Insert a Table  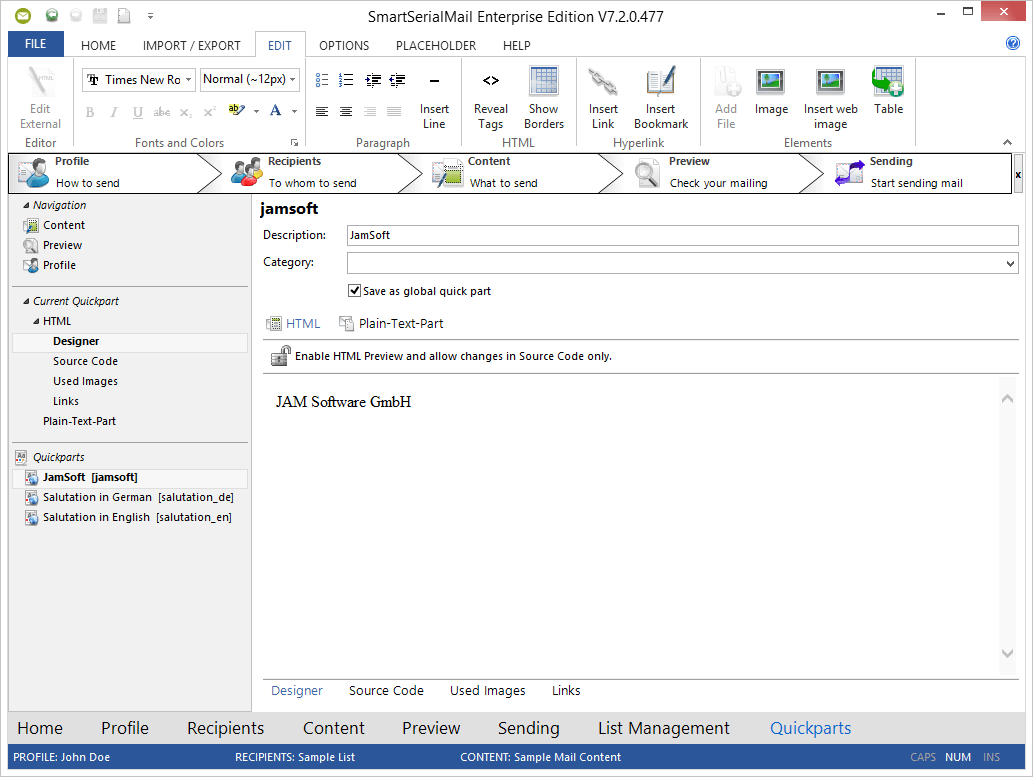[888, 91]
